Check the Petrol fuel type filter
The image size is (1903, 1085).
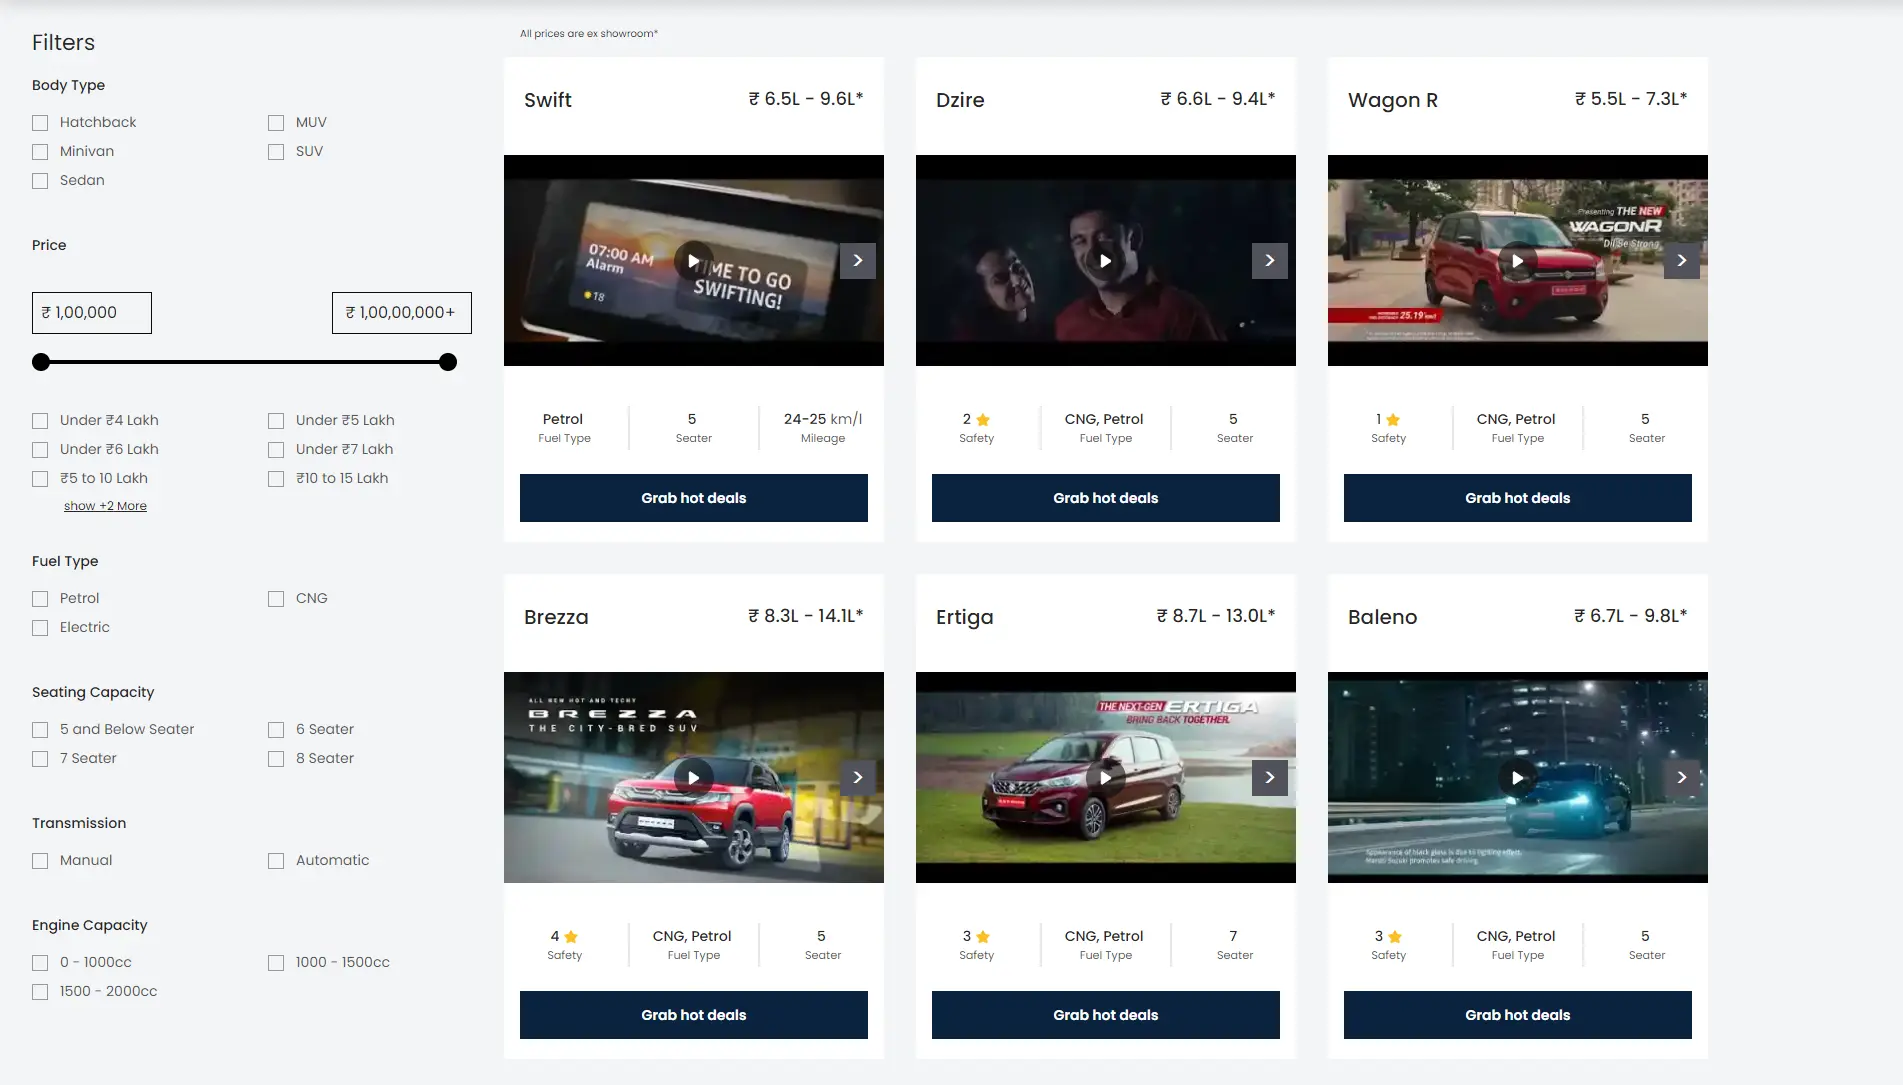tap(40, 599)
